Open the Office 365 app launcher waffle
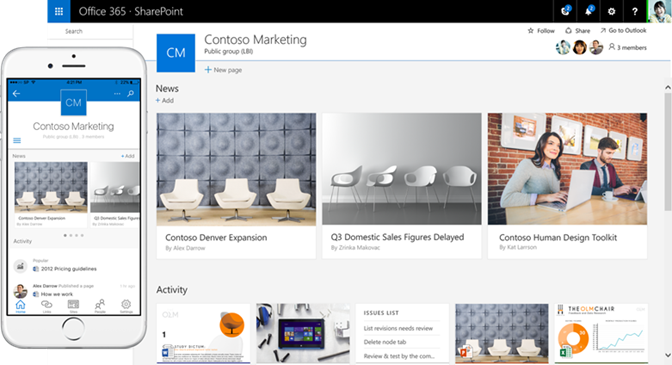The height and width of the screenshot is (365, 672). (x=59, y=11)
